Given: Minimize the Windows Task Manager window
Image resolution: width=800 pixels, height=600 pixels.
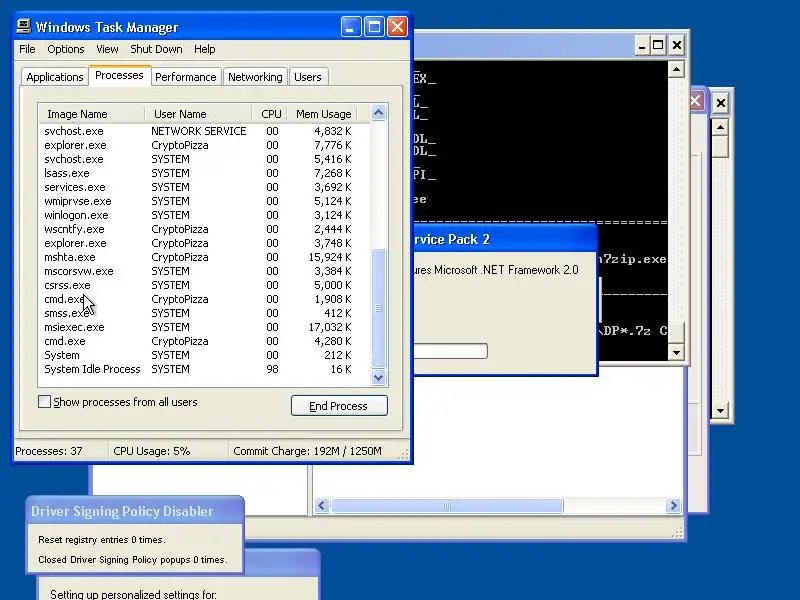Looking at the screenshot, I should (x=351, y=27).
